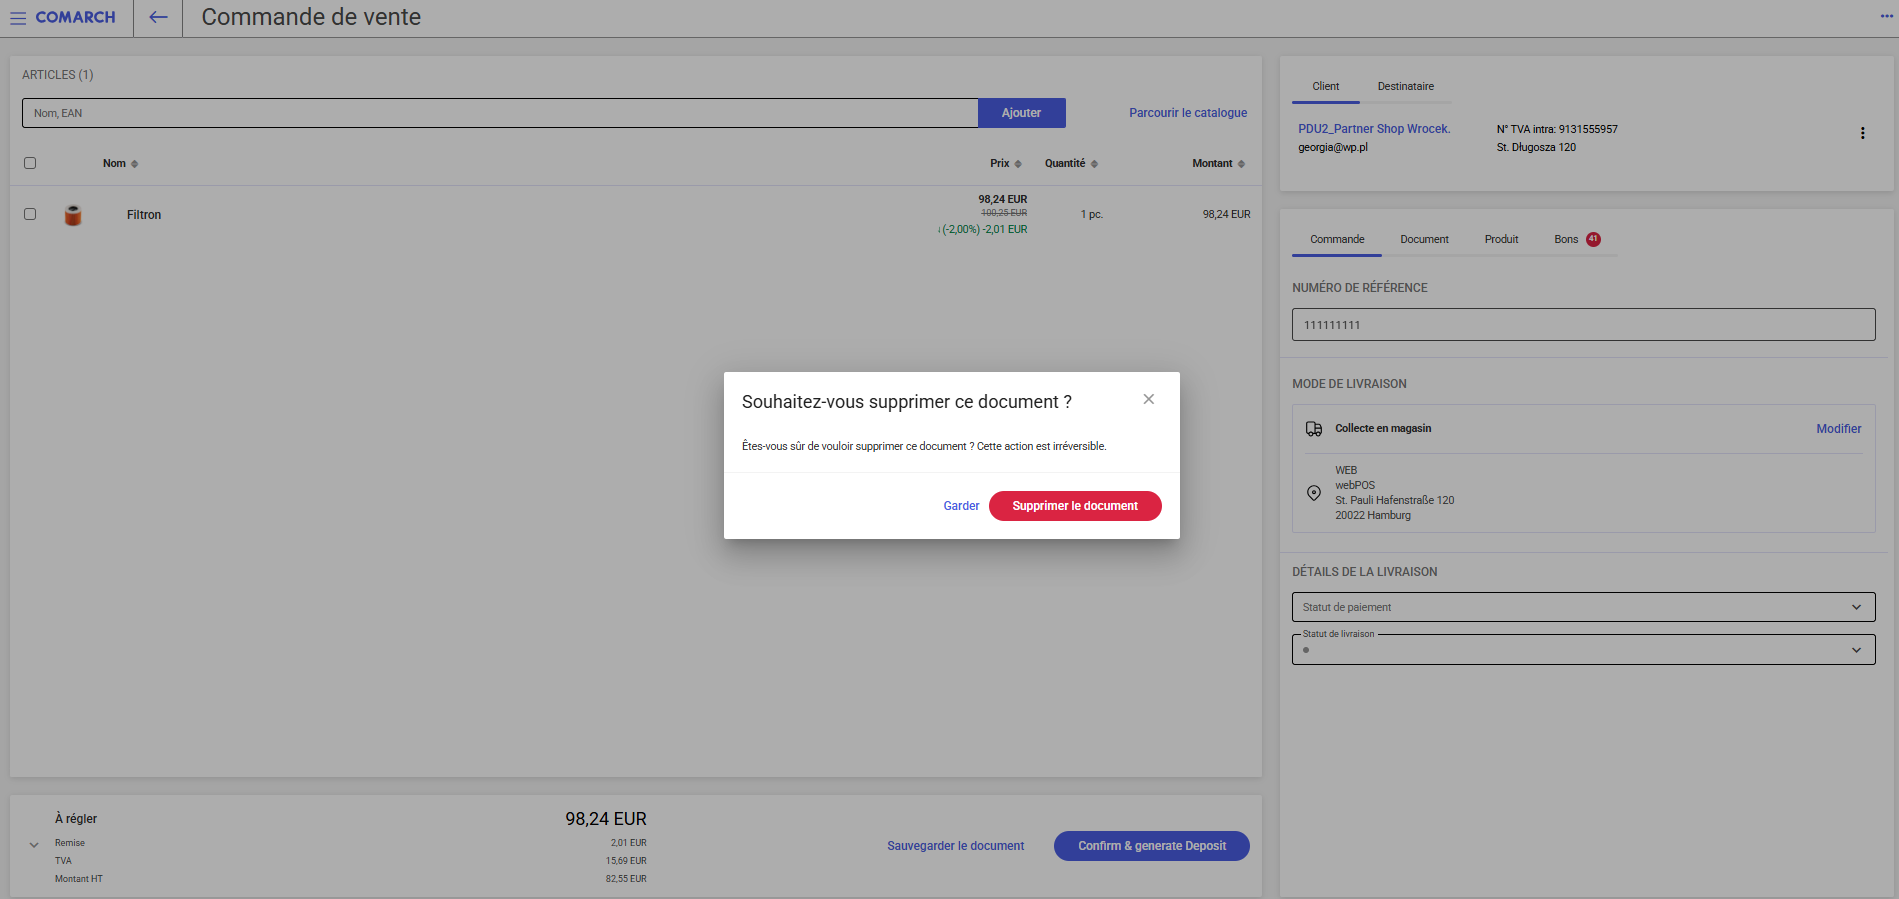Click the Filtron product thumbnail
Viewport: 1899px width, 899px height.
tap(73, 215)
